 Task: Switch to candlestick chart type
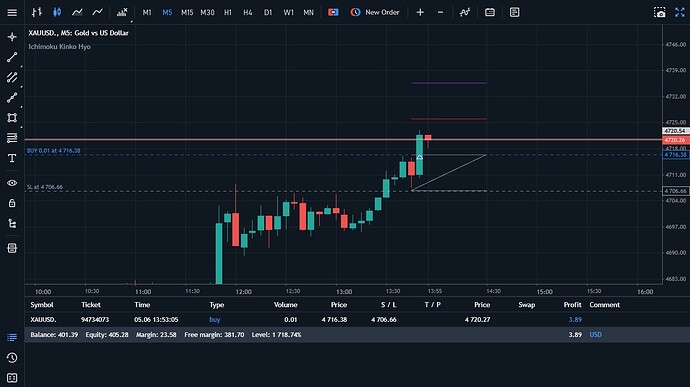point(57,12)
